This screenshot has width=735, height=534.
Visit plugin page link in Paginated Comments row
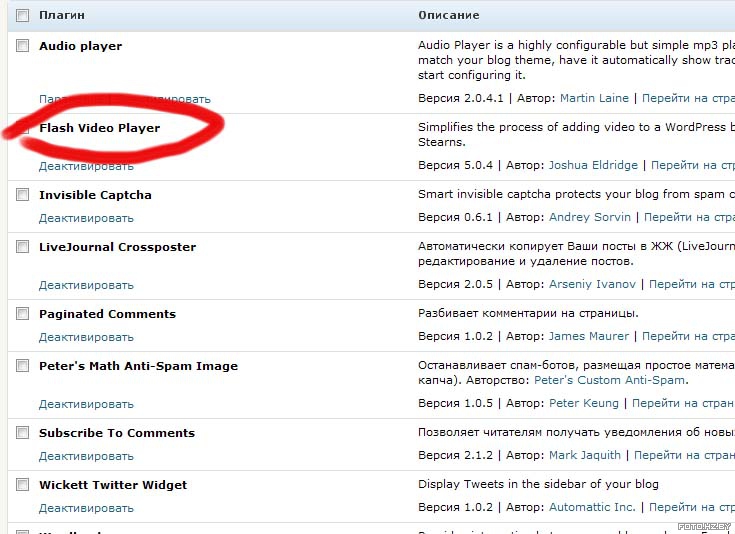click(x=688, y=337)
